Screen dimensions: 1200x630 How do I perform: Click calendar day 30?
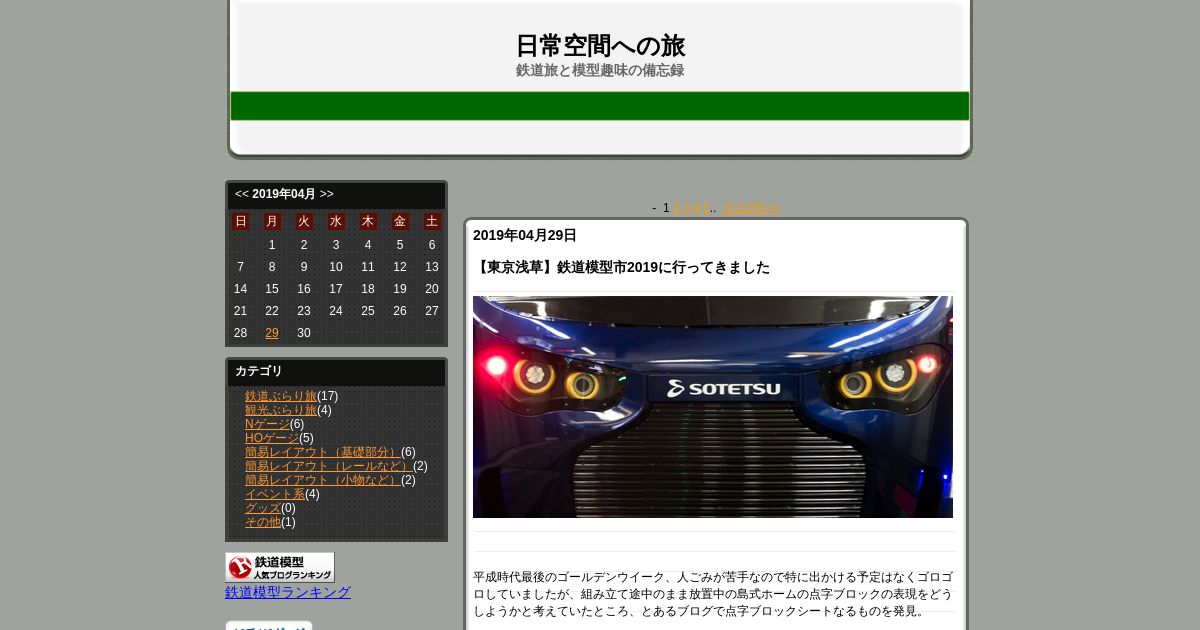coord(304,333)
